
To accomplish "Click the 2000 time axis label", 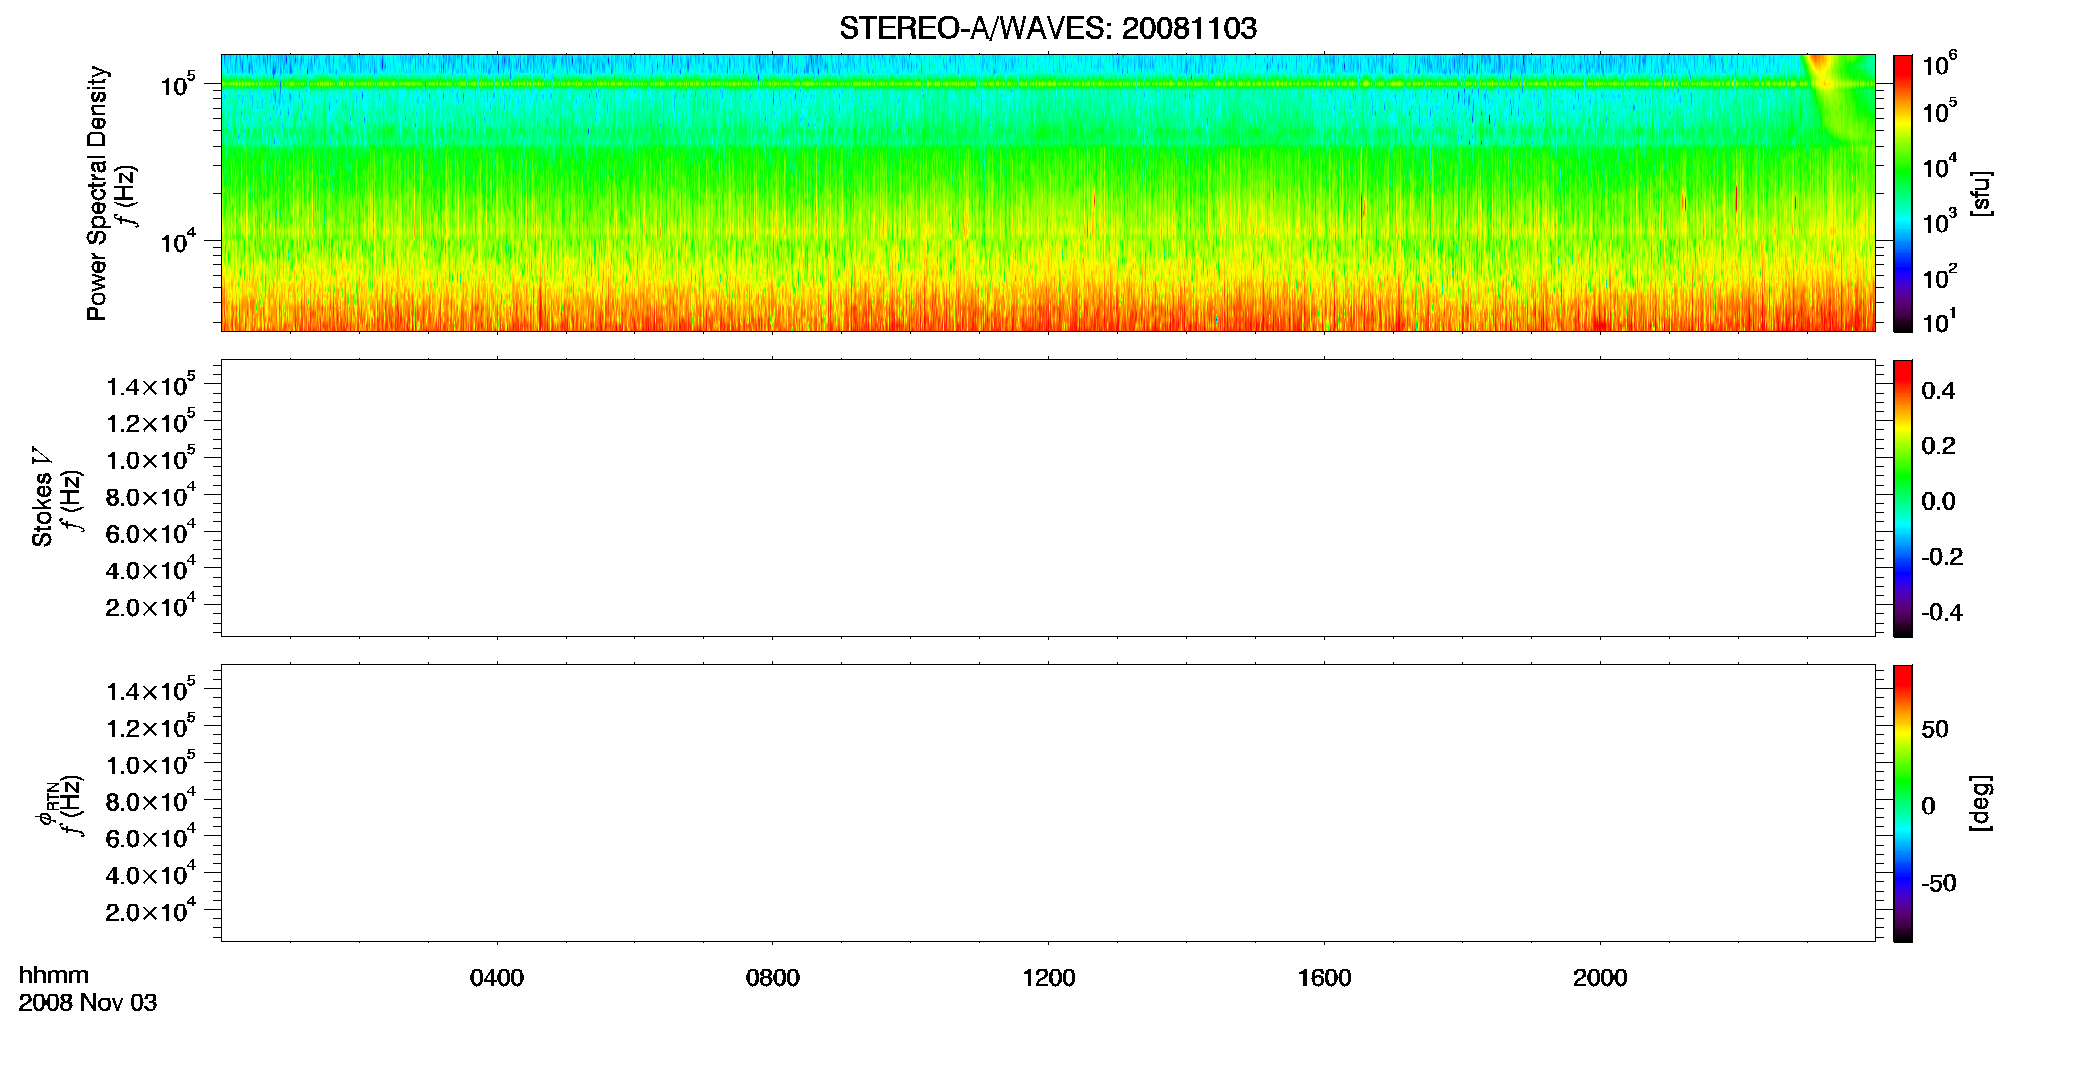I will pos(1600,978).
